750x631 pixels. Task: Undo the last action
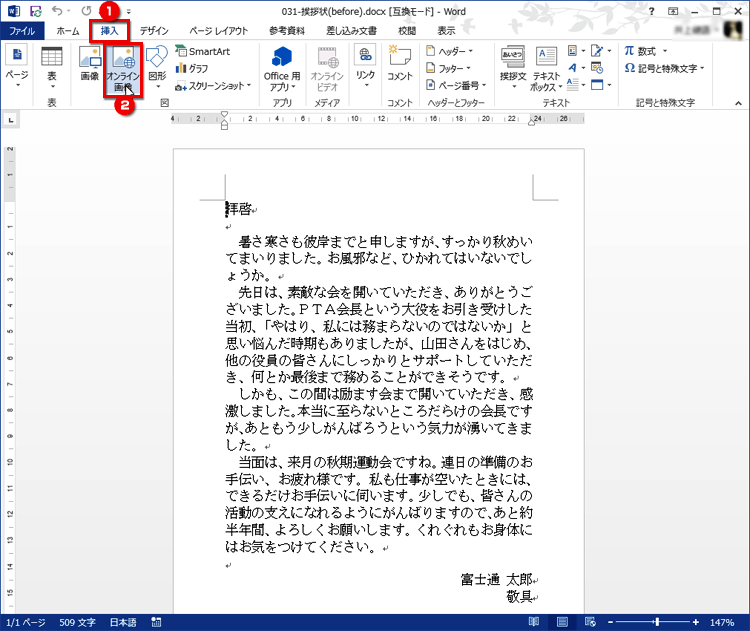(x=57, y=11)
